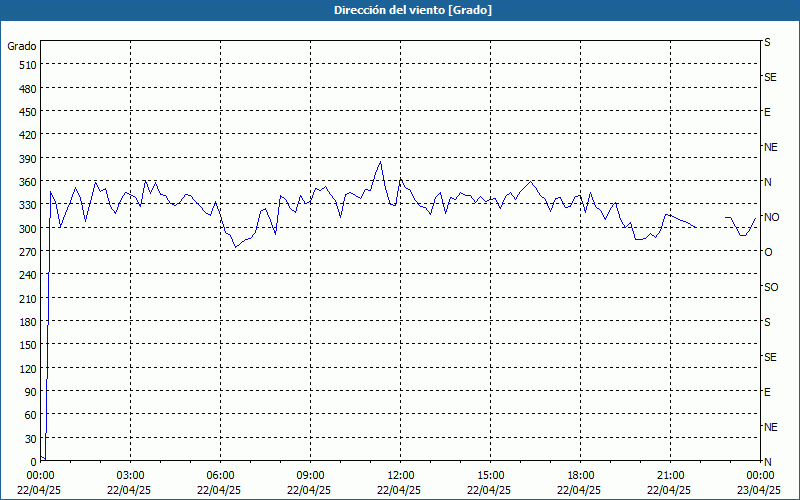
Task: Click the 240 degree axis label
Action: (x=29, y=276)
